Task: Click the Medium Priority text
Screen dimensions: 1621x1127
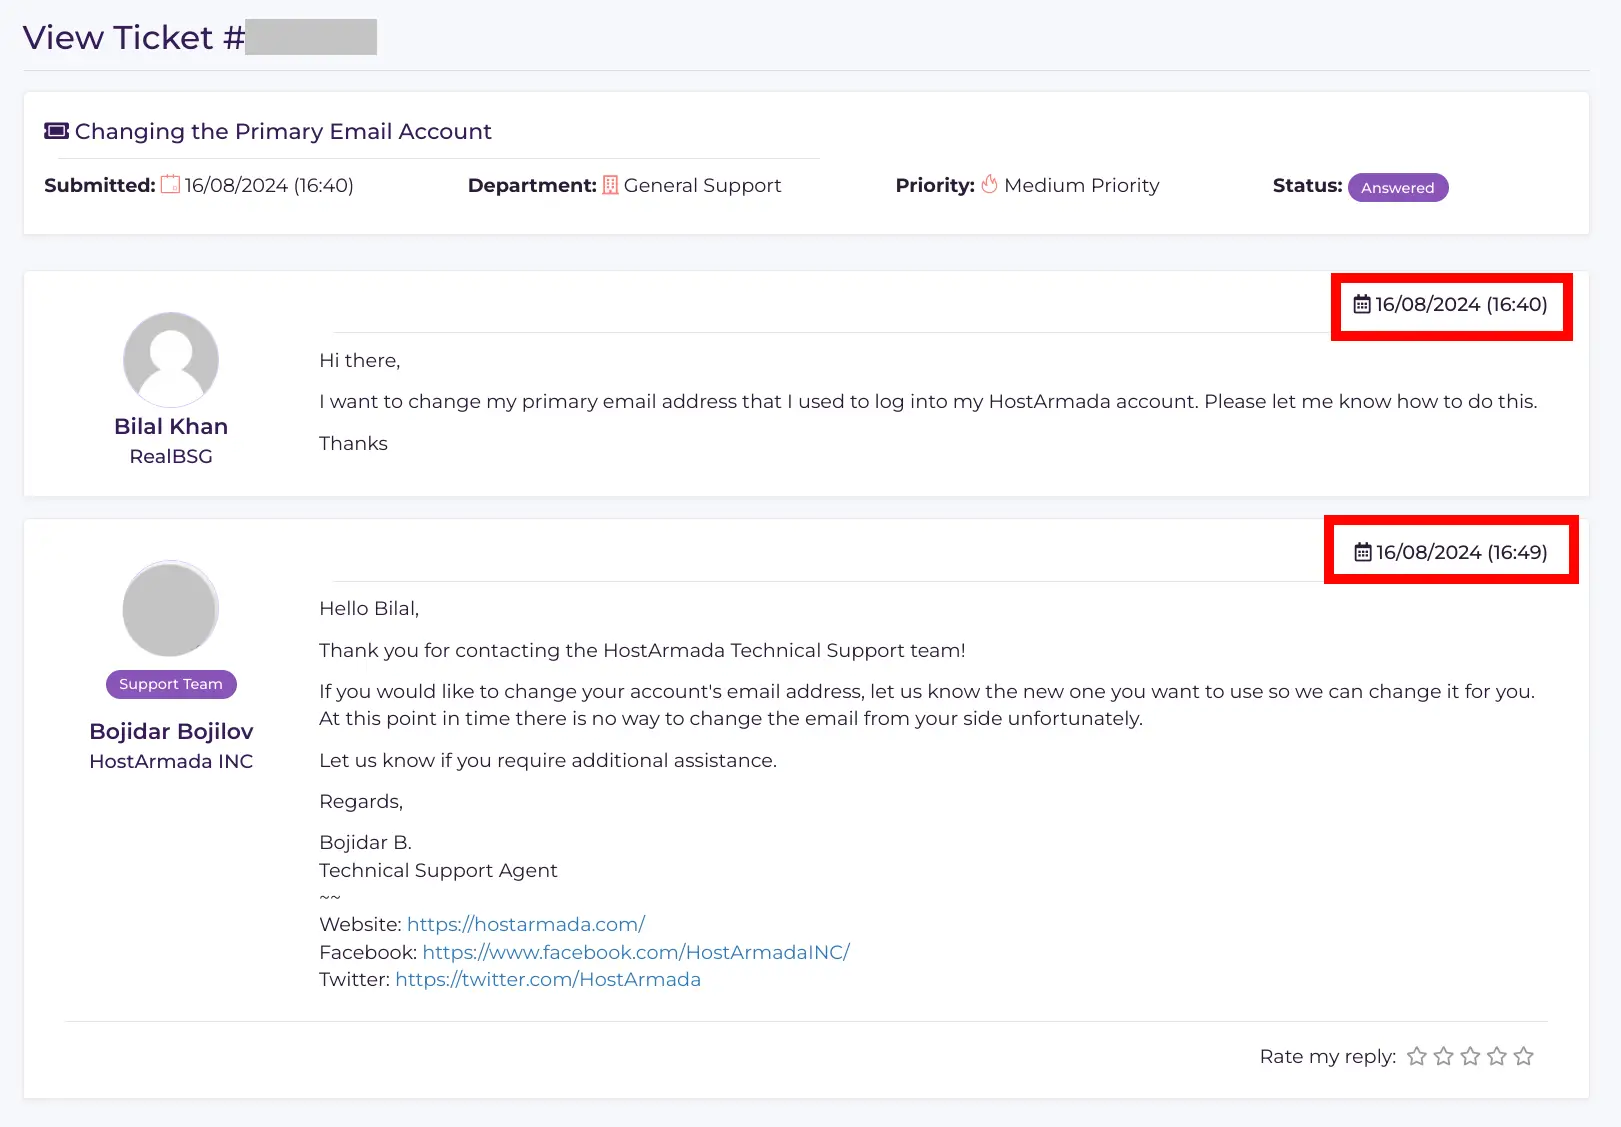Action: tap(1082, 185)
